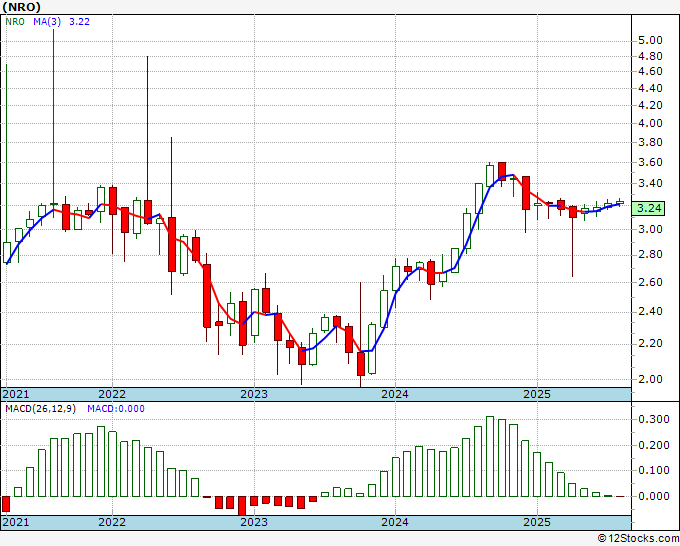680x546 pixels.
Task: Select 2024 on the price chart timeline
Action: pyautogui.click(x=395, y=394)
